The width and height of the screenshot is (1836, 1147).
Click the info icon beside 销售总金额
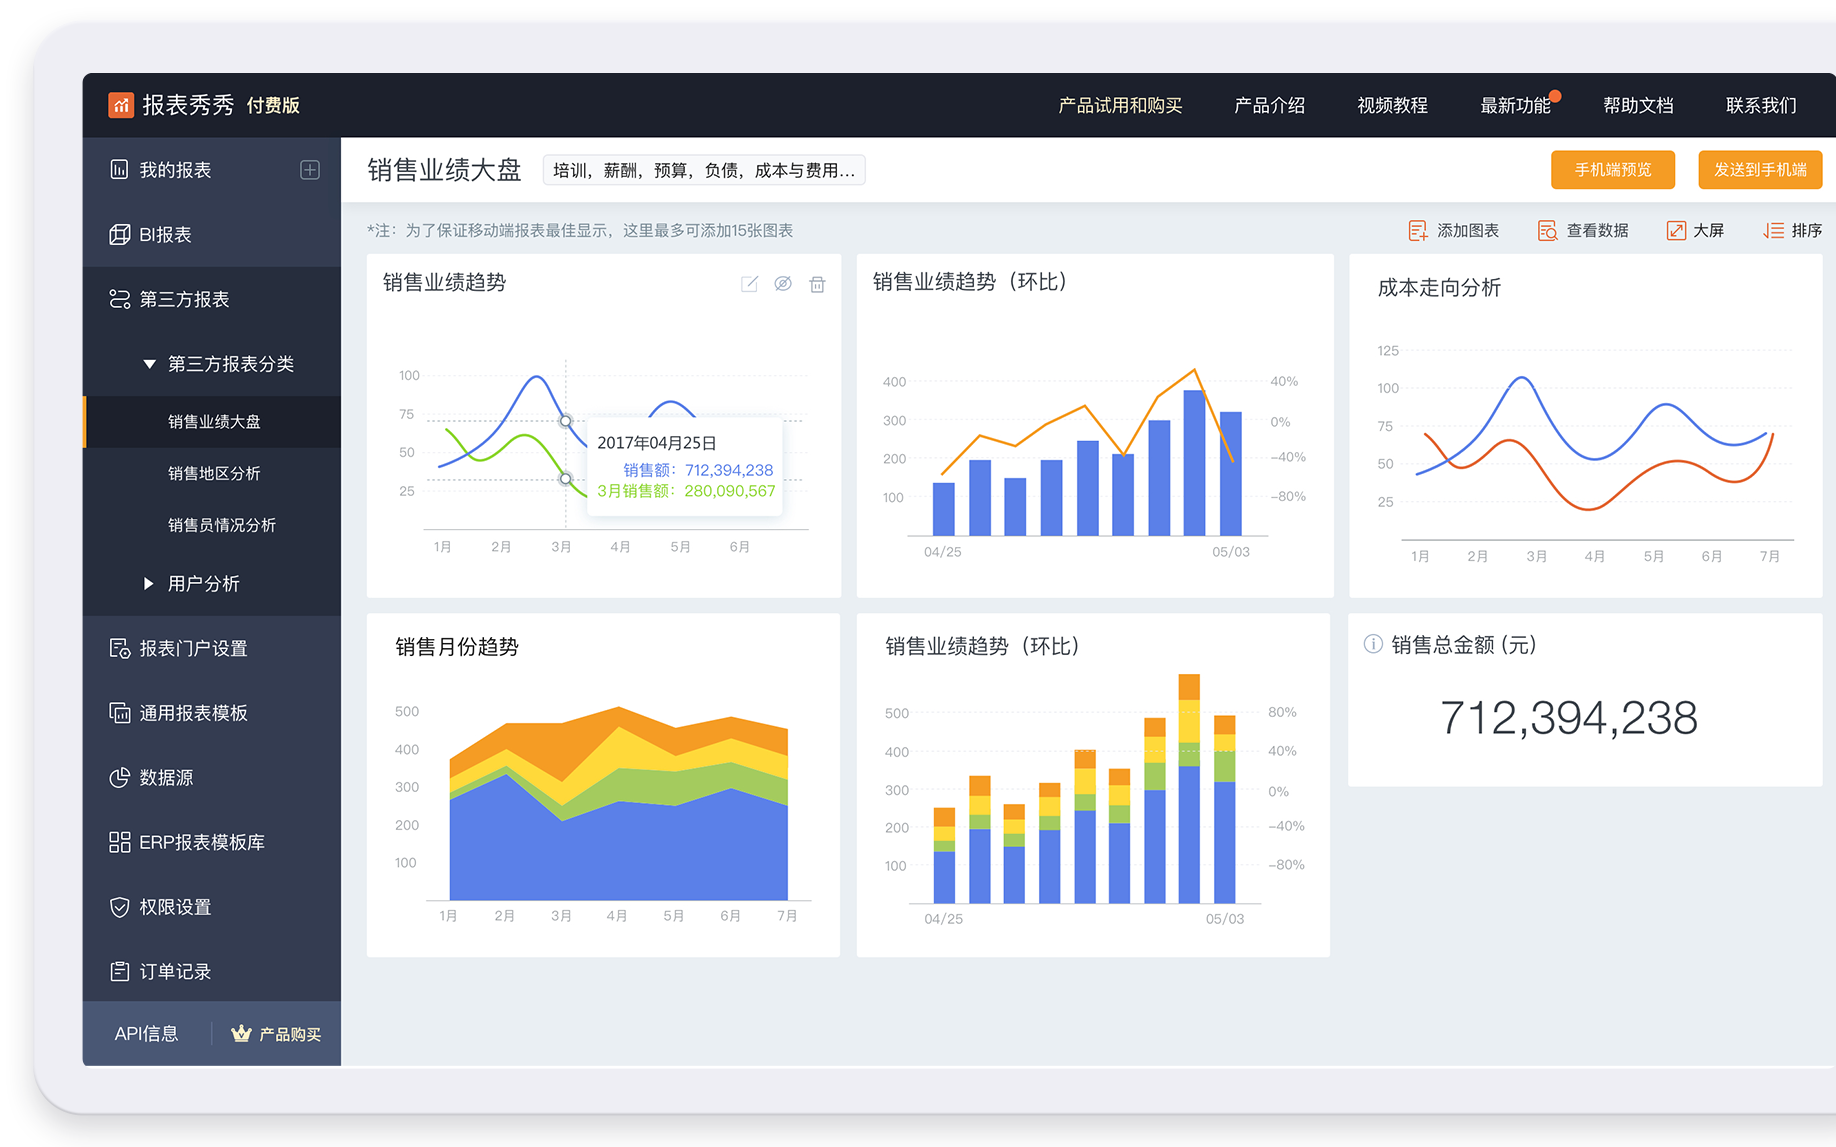pyautogui.click(x=1373, y=644)
